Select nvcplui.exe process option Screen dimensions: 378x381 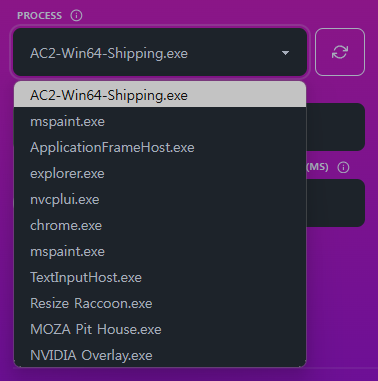click(x=160, y=199)
